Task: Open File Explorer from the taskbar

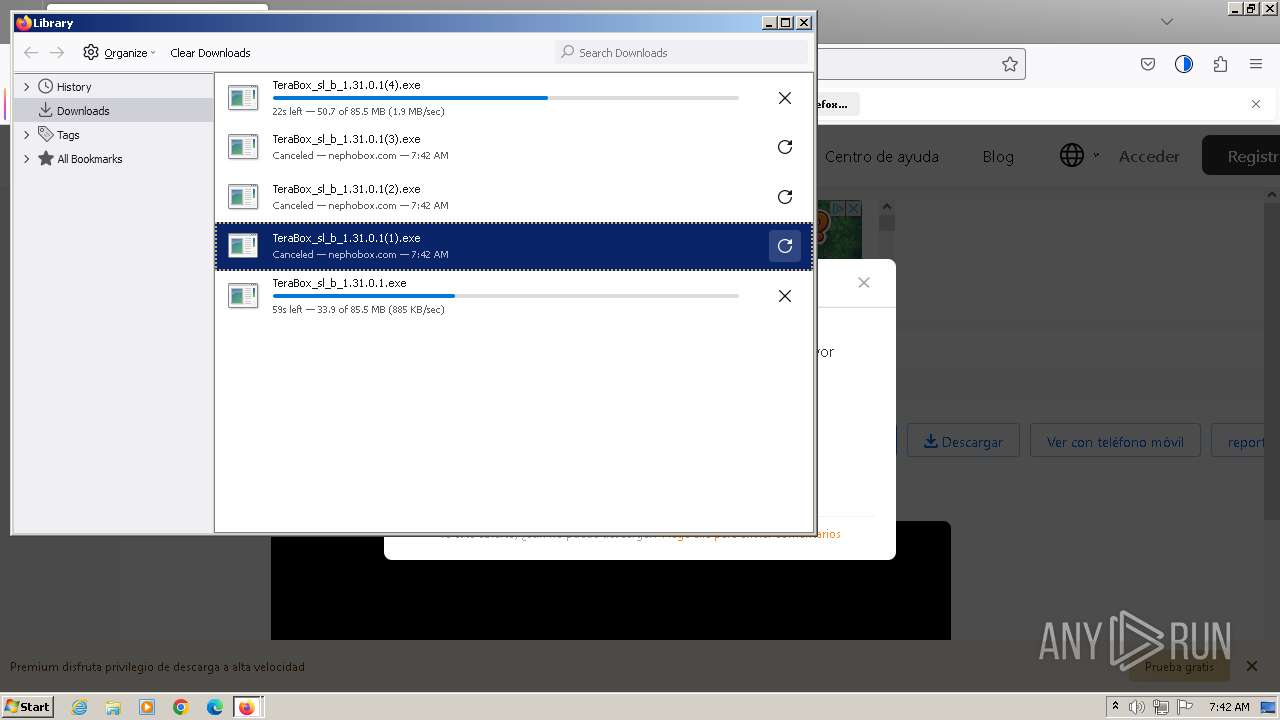Action: click(113, 707)
